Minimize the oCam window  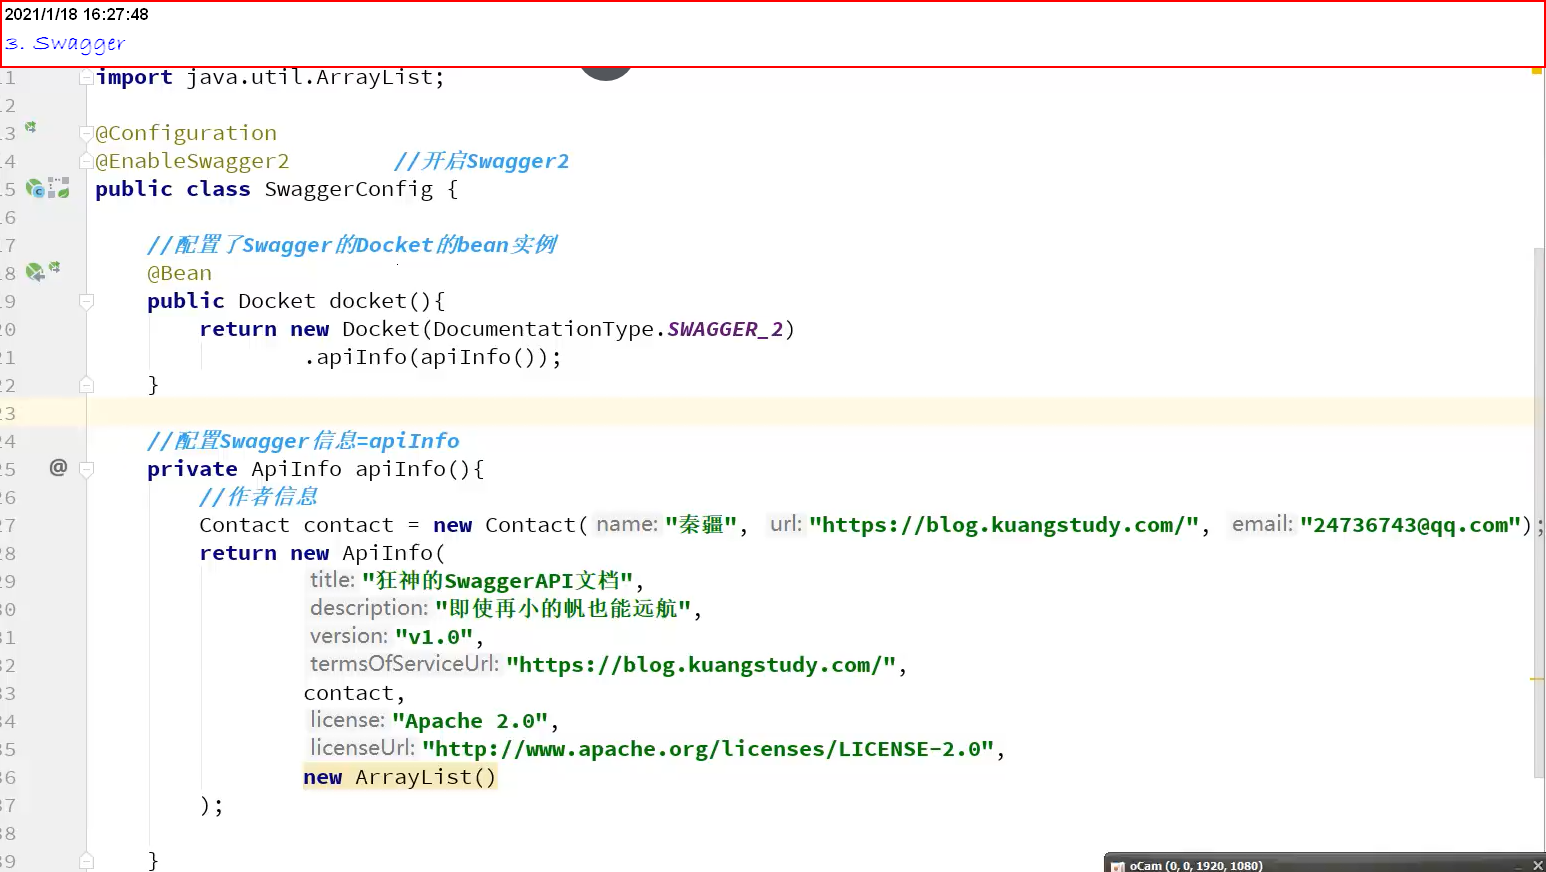pos(1519,866)
